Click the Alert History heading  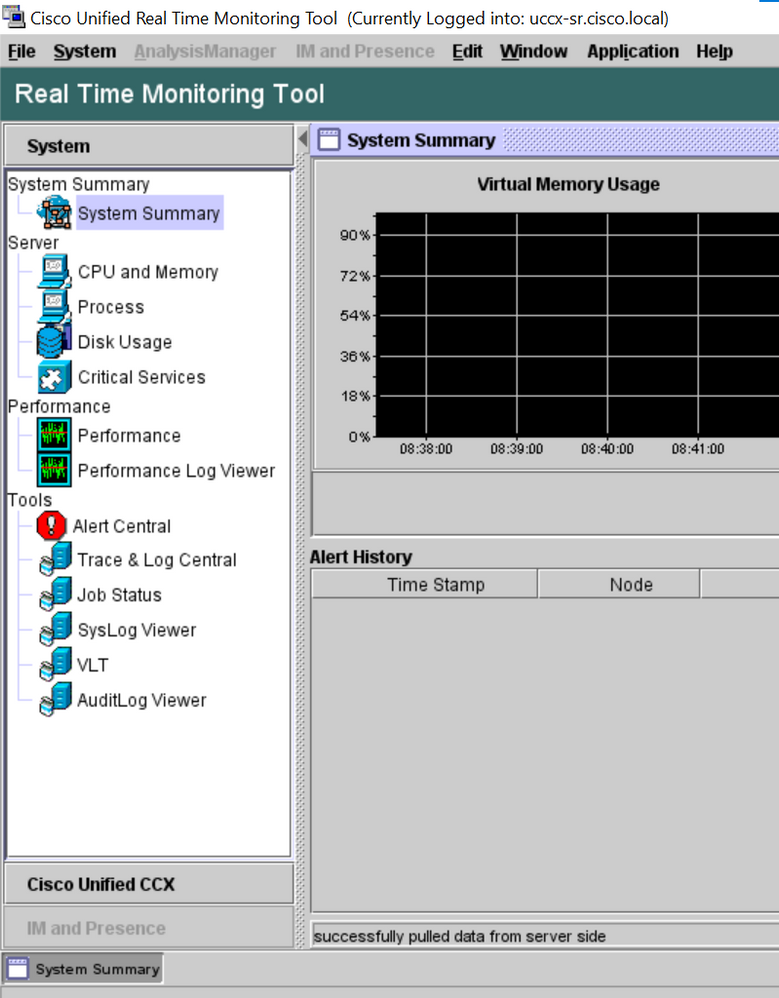(361, 557)
